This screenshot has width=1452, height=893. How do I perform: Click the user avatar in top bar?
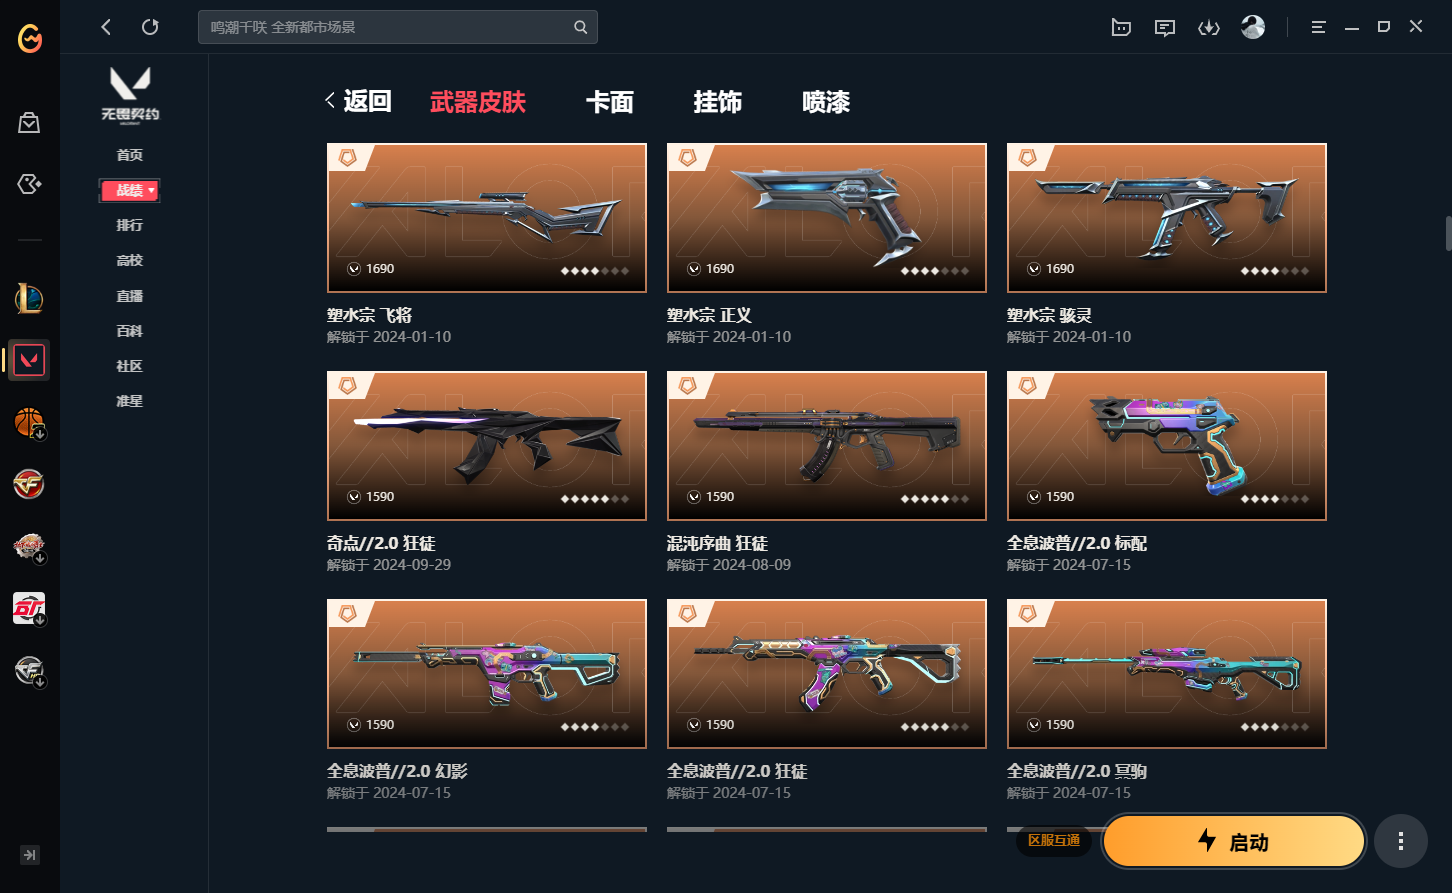point(1252,27)
